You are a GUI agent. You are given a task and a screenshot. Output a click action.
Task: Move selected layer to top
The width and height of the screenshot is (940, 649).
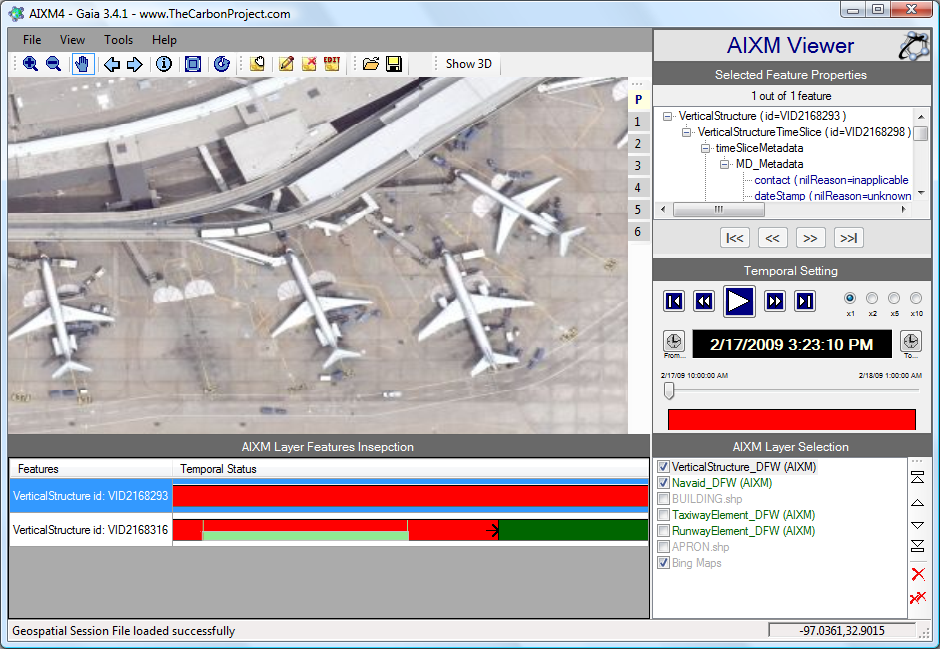pyautogui.click(x=917, y=478)
